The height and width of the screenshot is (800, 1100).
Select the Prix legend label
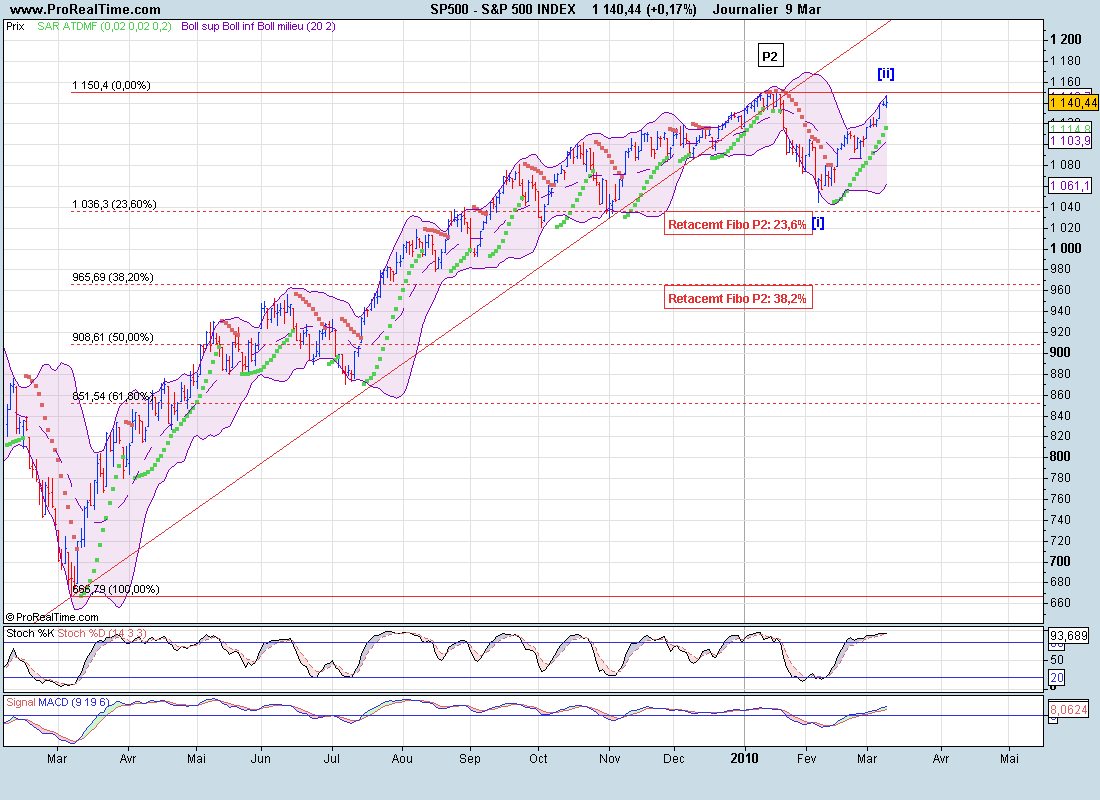click(x=15, y=27)
